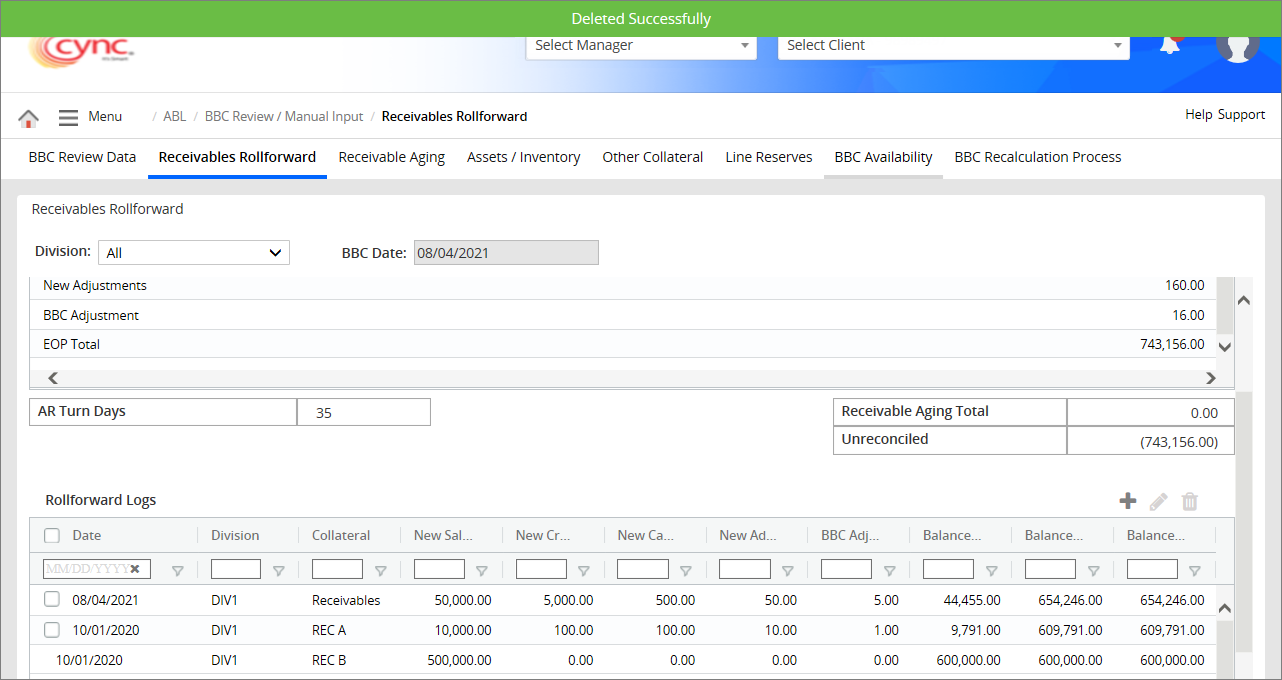Click right arrow of horizontal summary scrollbar
Viewport: 1282px width, 680px height.
(1210, 378)
